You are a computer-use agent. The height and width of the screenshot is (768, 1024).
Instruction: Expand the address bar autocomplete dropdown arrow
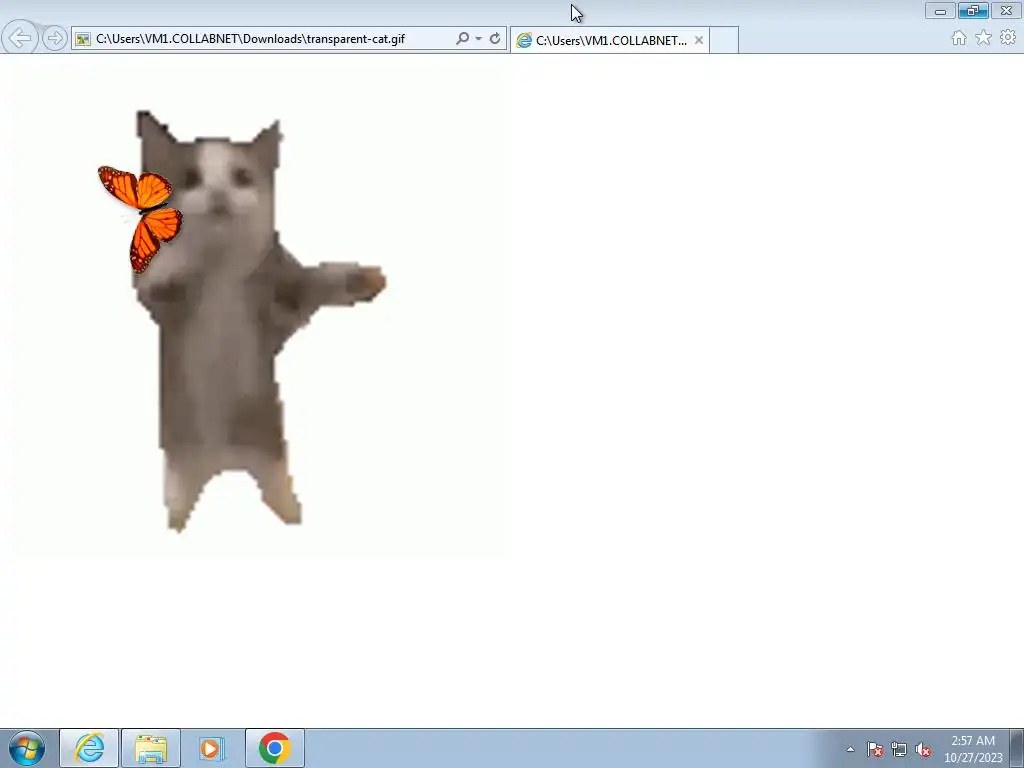pos(479,39)
